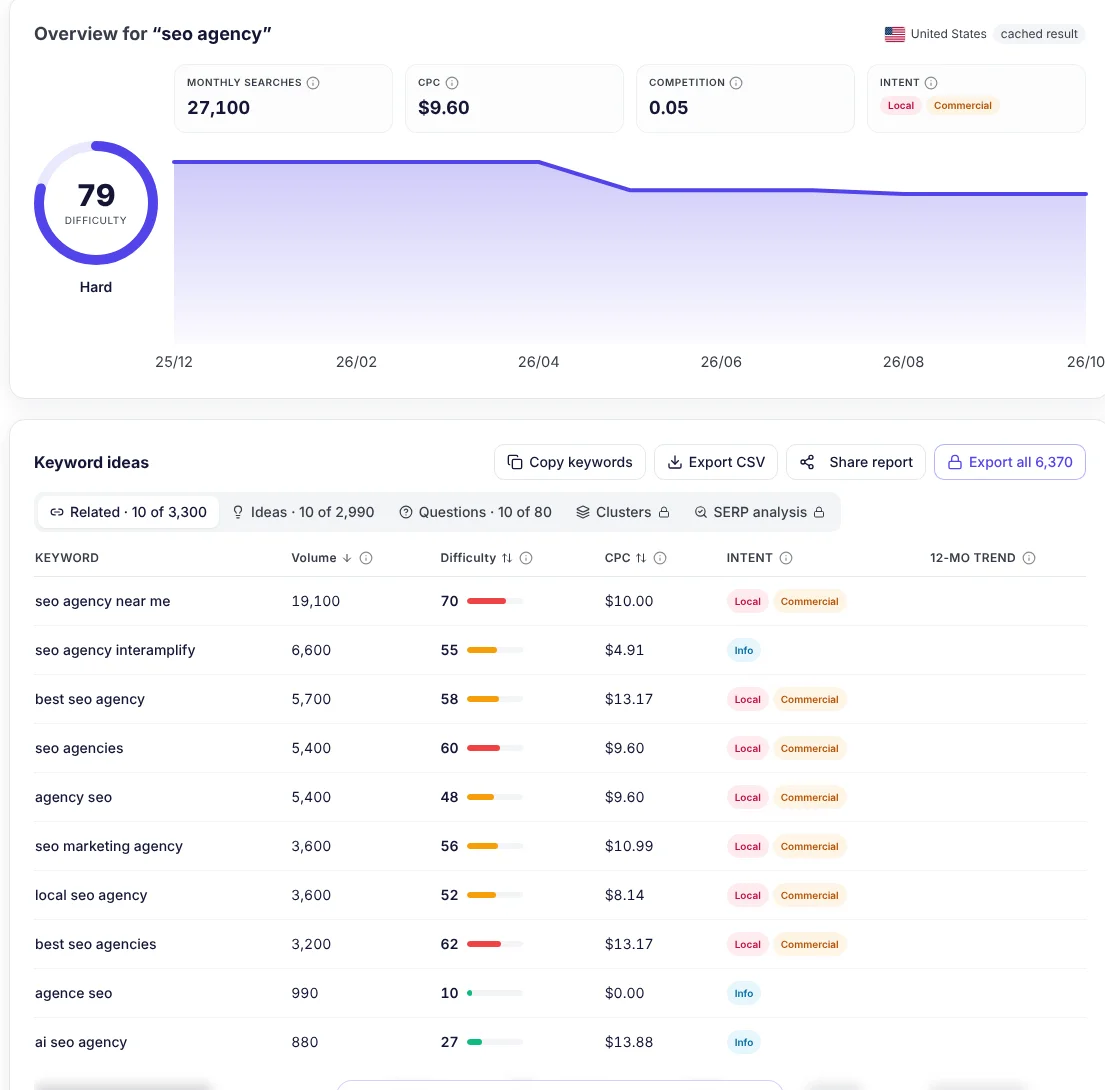1105x1090 pixels.
Task: Click the Volume column info icon
Action: [366, 558]
